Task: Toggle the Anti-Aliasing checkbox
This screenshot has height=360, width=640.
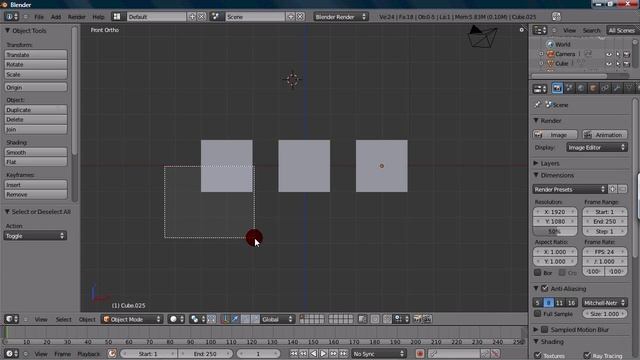Action: (x=544, y=288)
